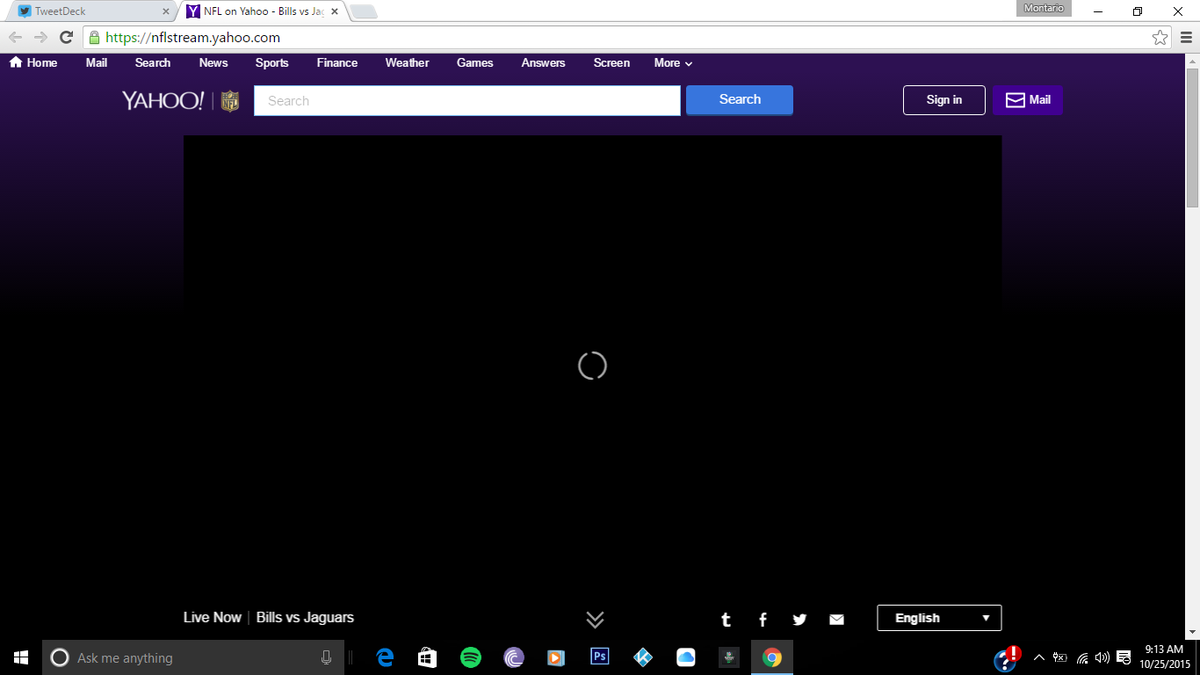Share the stream on Tumblr
Viewport: 1200px width, 675px height.
click(x=726, y=619)
